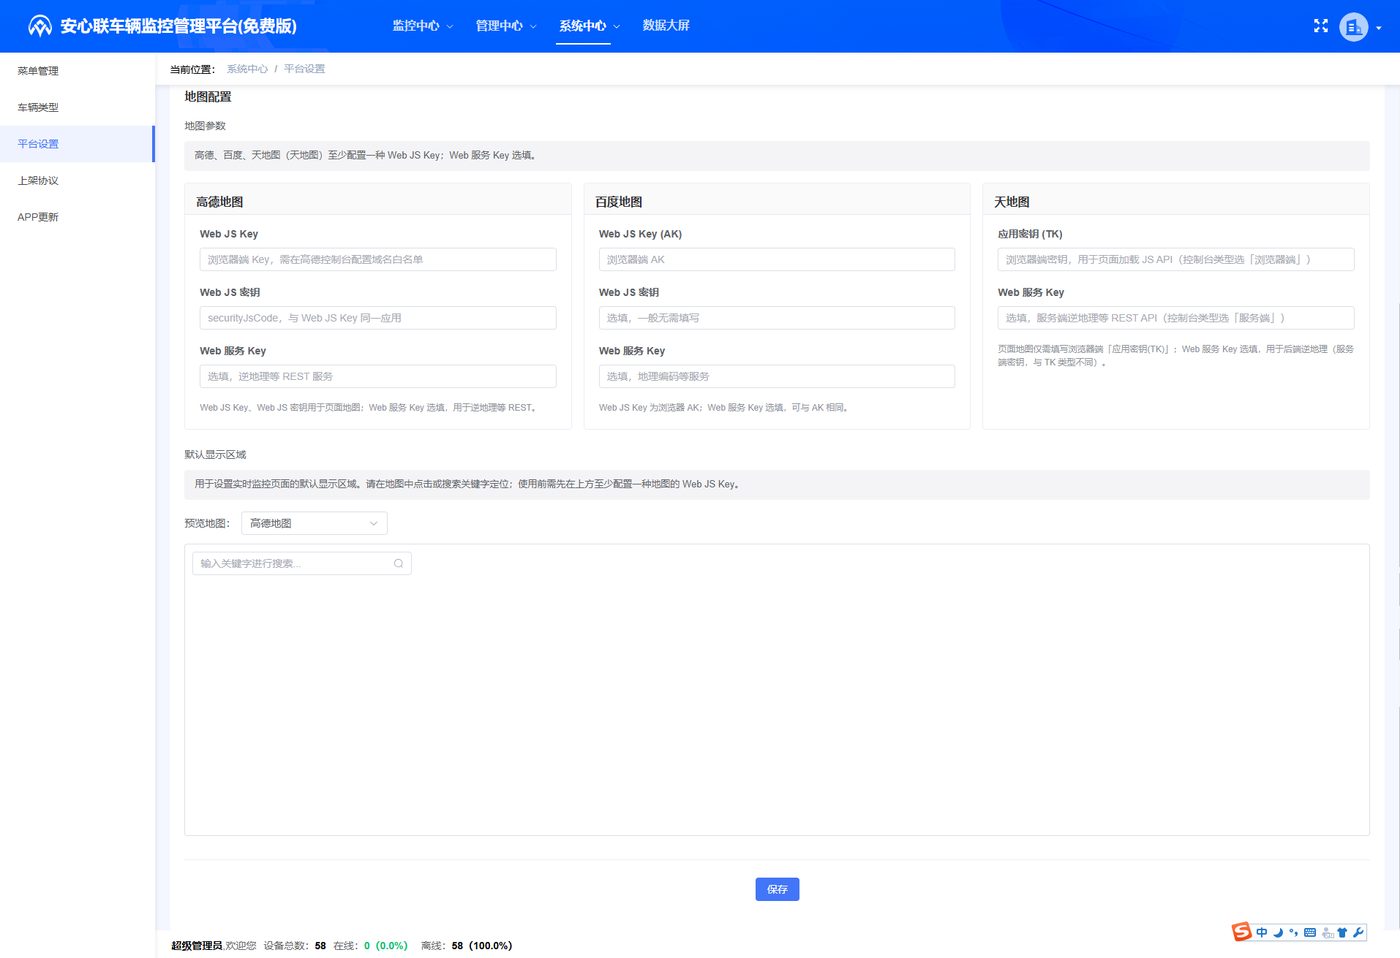Focus the 百度地图 Web 服务 Key field
This screenshot has width=1400, height=958.
pyautogui.click(x=777, y=376)
